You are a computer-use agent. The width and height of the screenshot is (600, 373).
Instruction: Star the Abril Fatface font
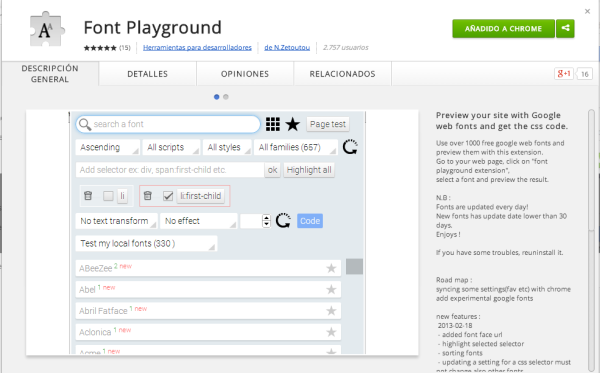(331, 311)
